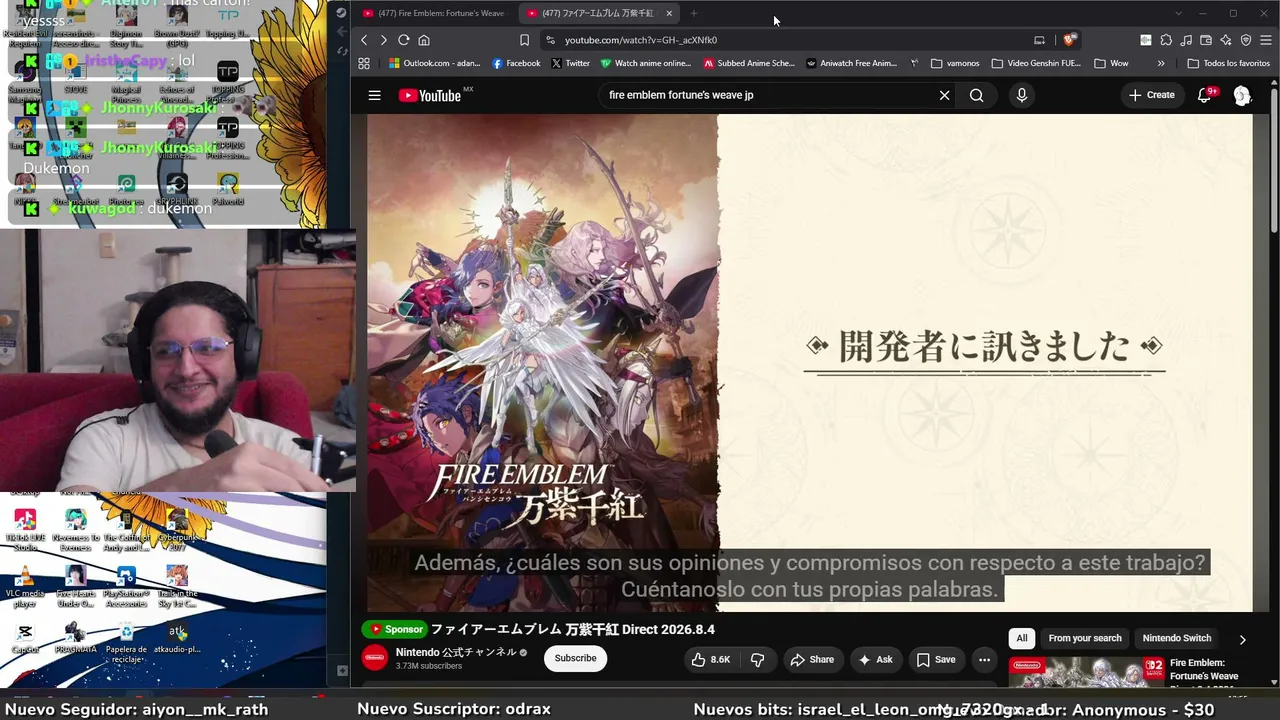Share this video
The width and height of the screenshot is (1280, 720).
click(x=812, y=660)
